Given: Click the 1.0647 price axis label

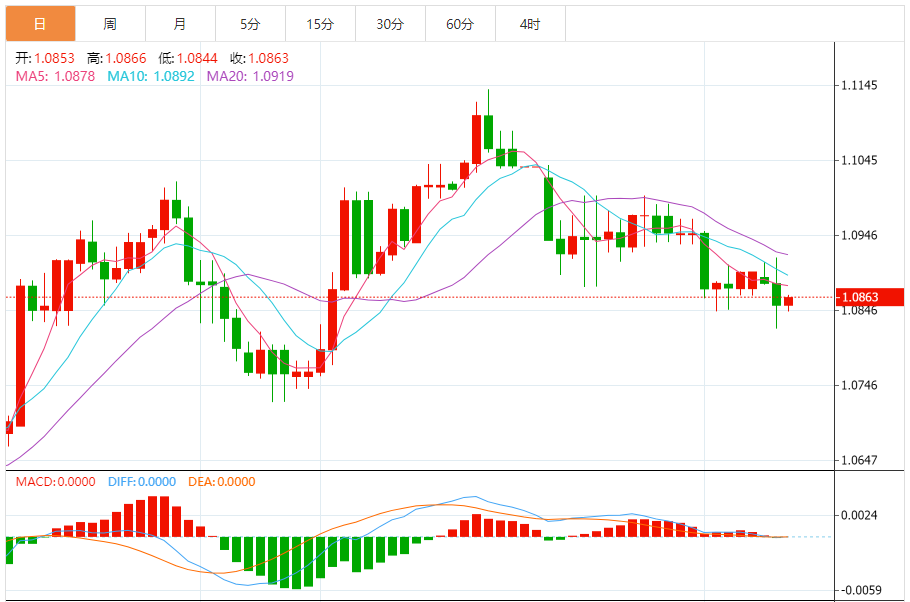Looking at the screenshot, I should point(860,460).
